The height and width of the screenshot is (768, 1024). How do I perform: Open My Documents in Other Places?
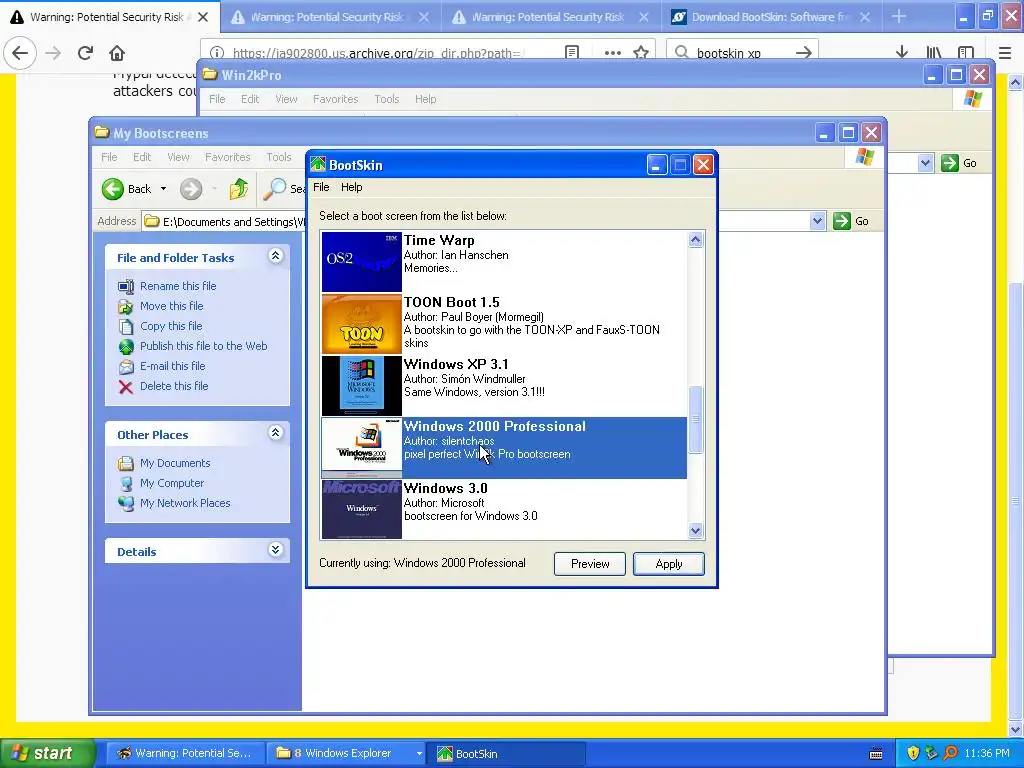(175, 463)
